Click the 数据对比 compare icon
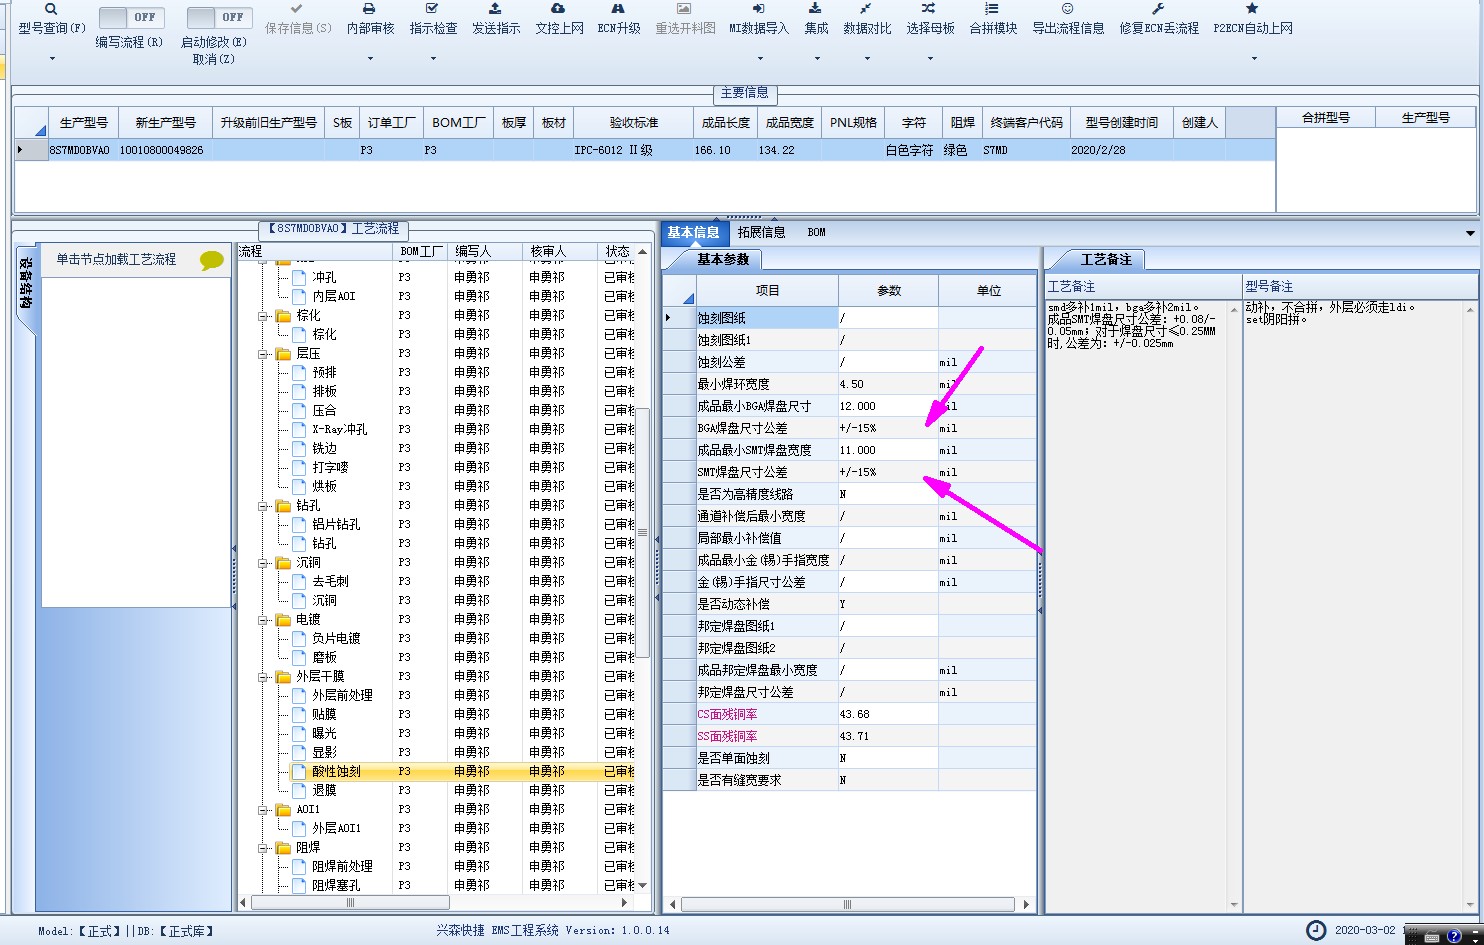1484x945 pixels. click(866, 9)
